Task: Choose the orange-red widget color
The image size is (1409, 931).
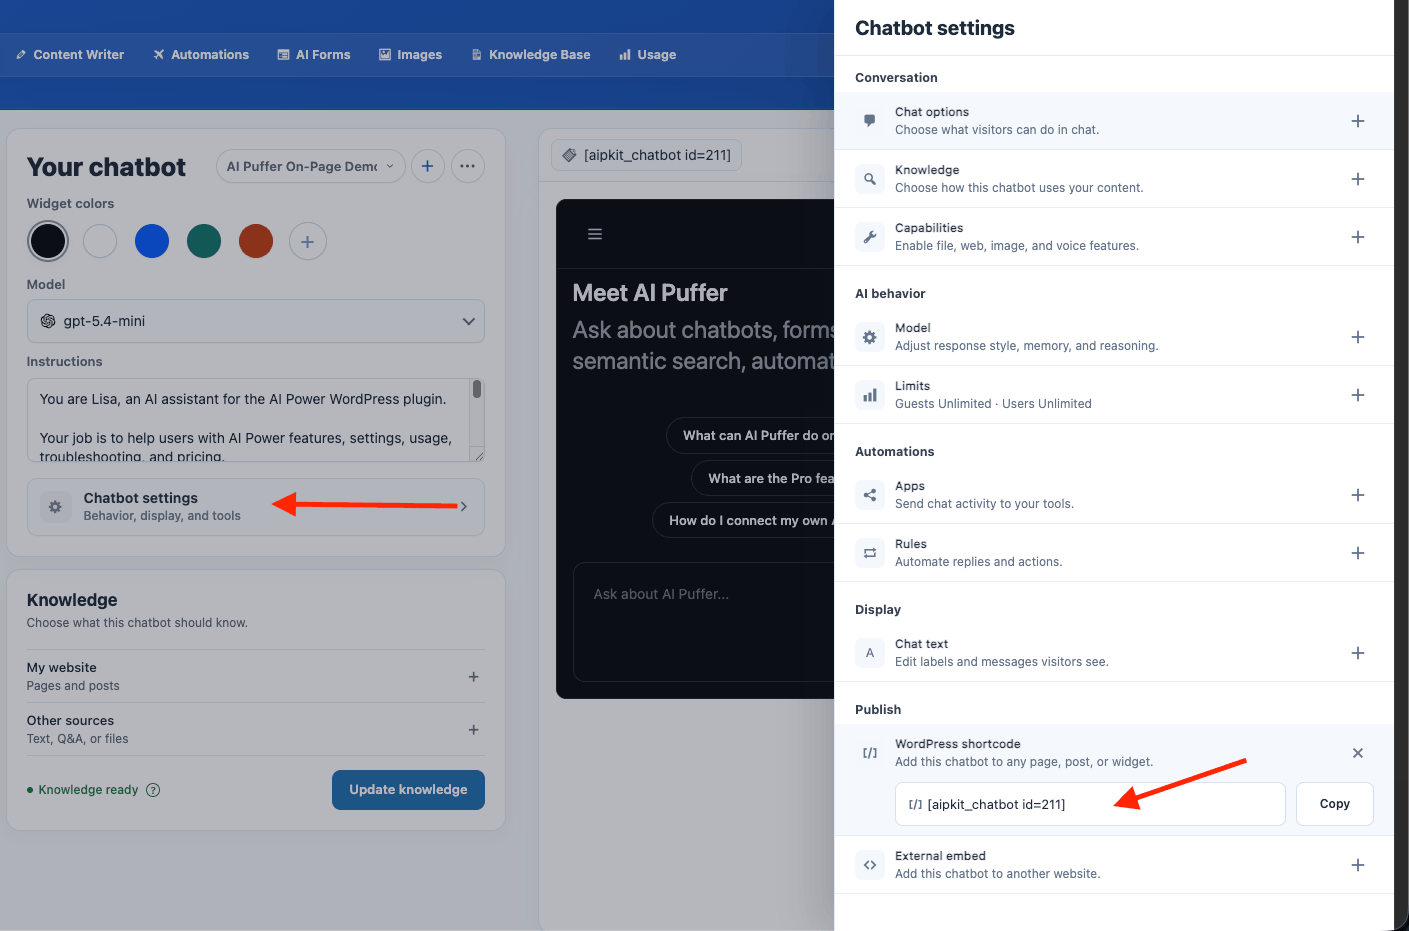Action: pos(256,241)
